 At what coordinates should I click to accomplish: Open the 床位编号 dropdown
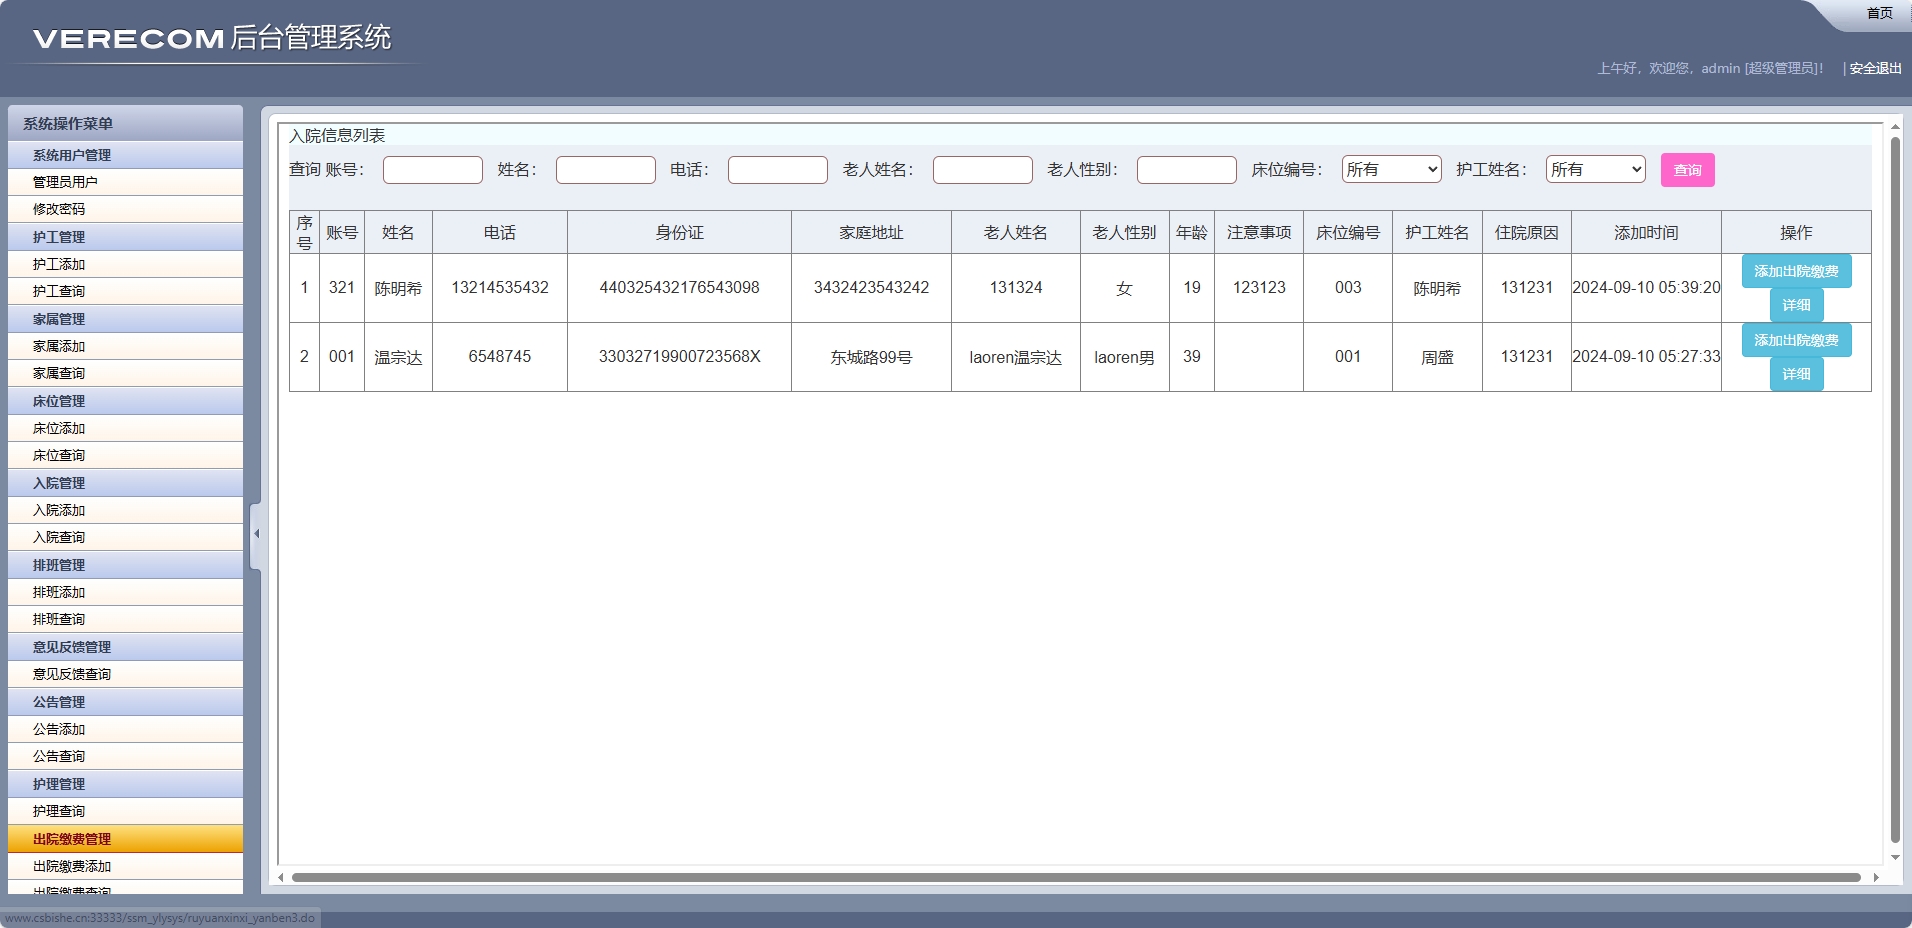pos(1391,170)
